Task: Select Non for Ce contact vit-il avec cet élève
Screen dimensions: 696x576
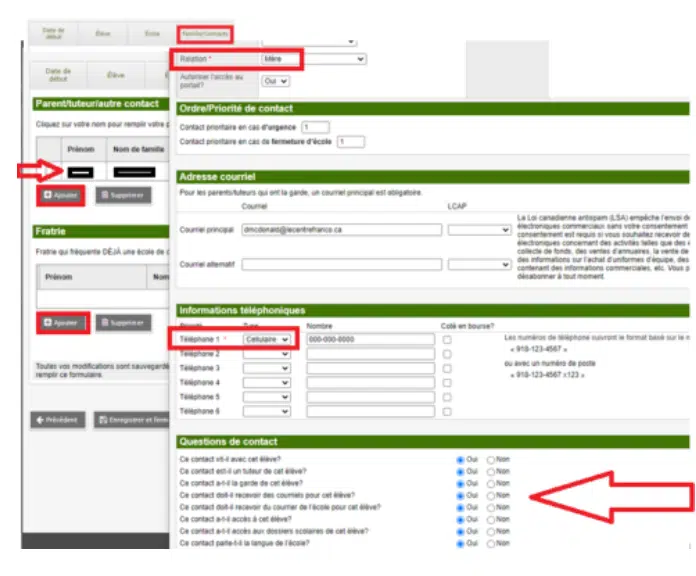Action: (x=490, y=460)
